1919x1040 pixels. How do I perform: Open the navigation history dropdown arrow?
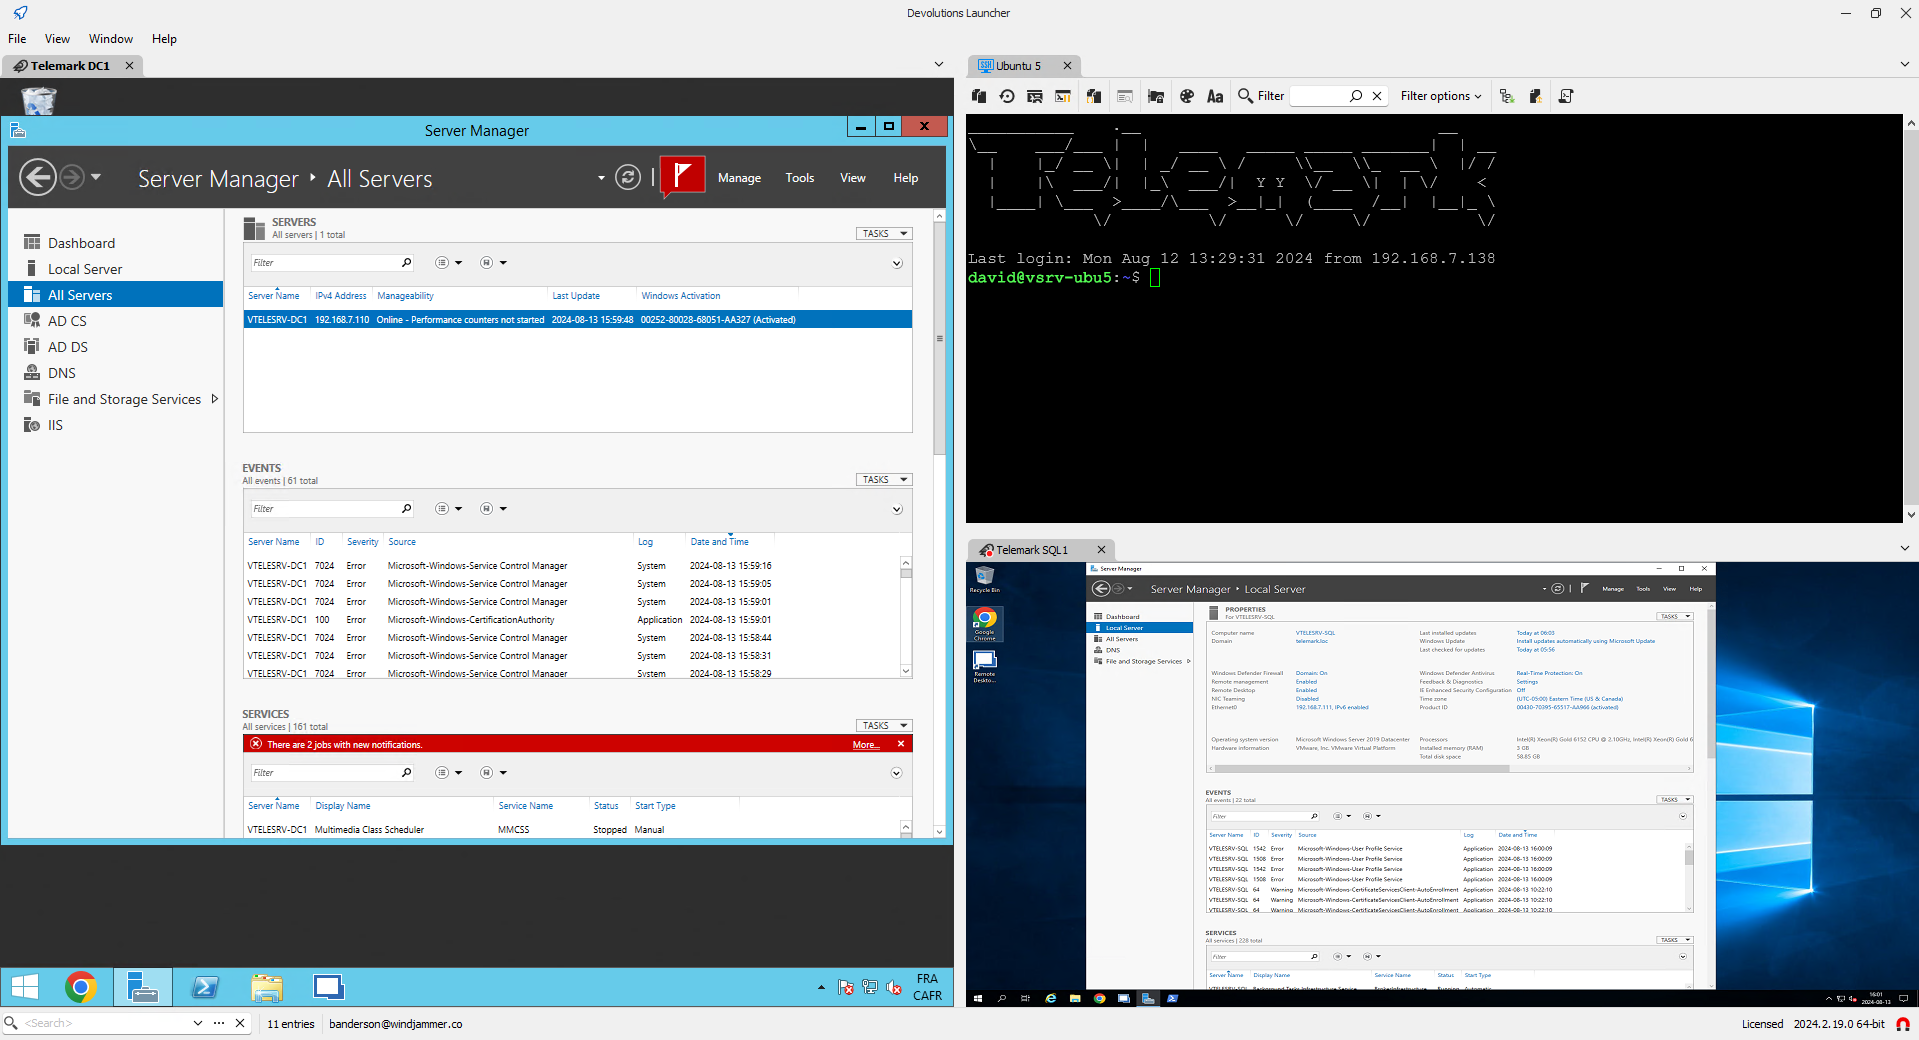point(96,177)
